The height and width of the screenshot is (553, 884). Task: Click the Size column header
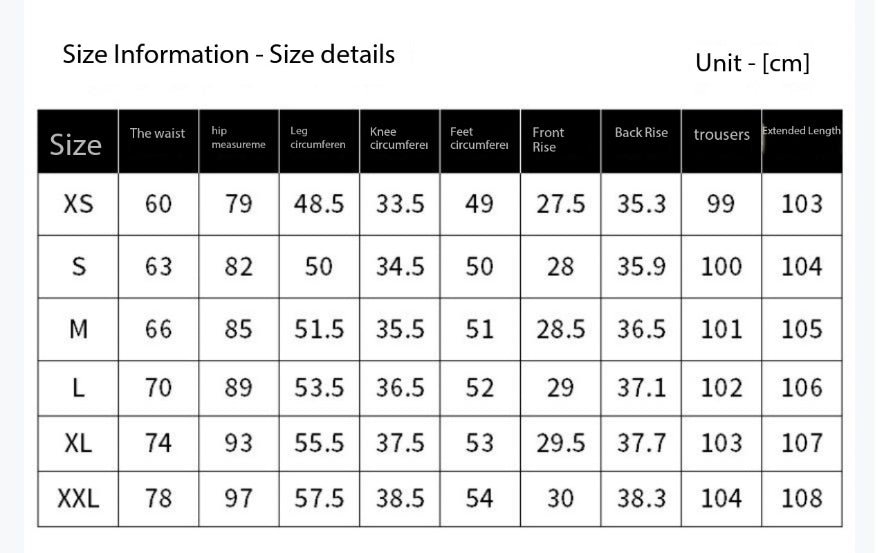click(x=76, y=145)
